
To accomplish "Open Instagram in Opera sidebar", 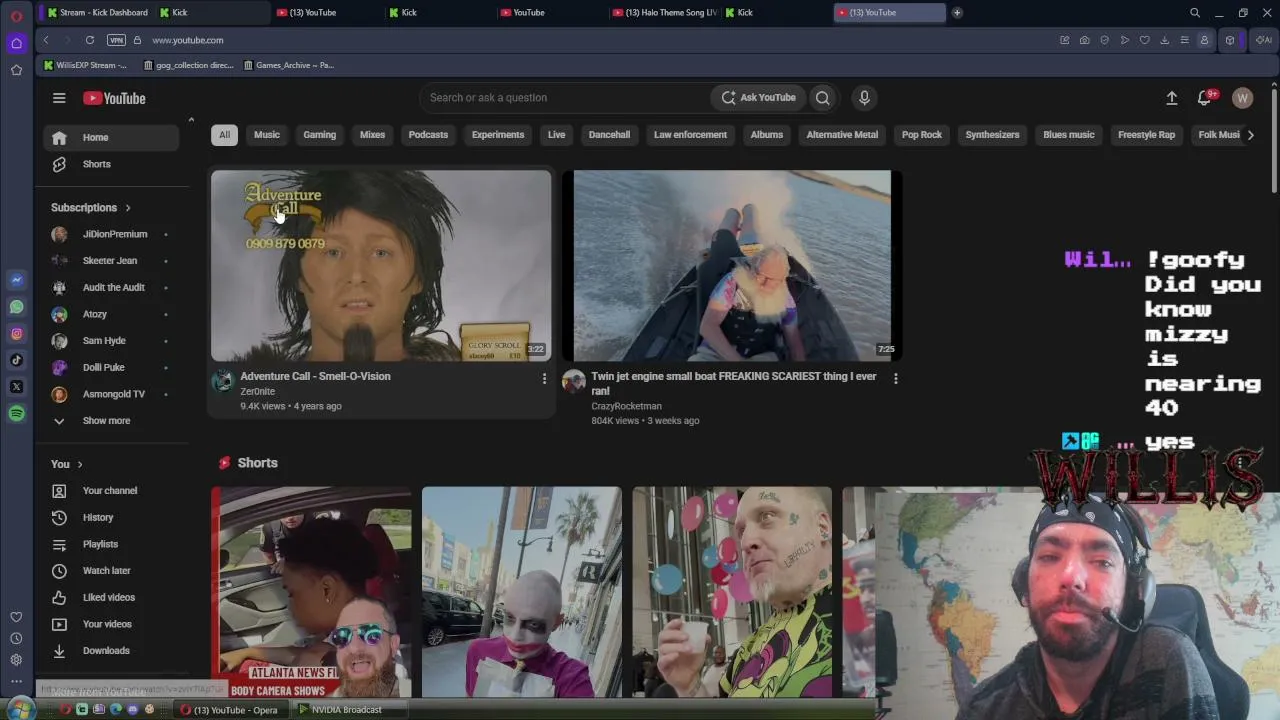I will tap(16, 334).
